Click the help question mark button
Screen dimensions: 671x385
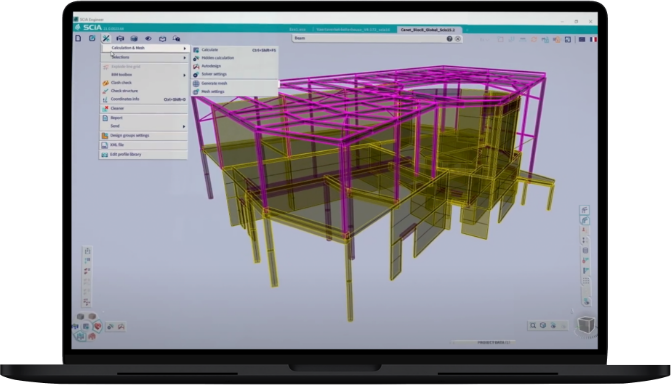tap(449, 38)
